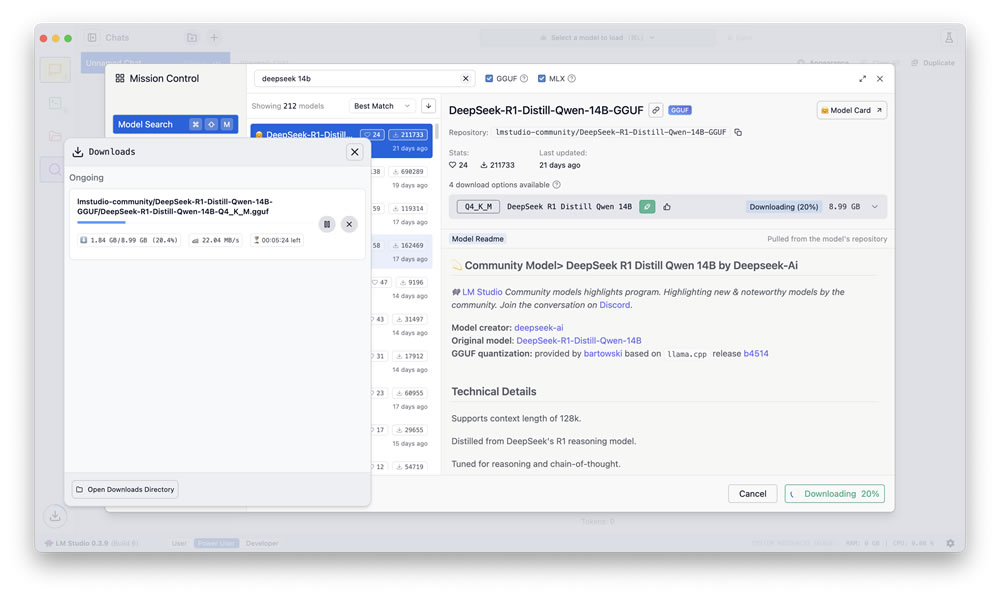The height and width of the screenshot is (598, 1000).
Task: Click the Downloading (20%) status badge
Action: click(x=784, y=207)
